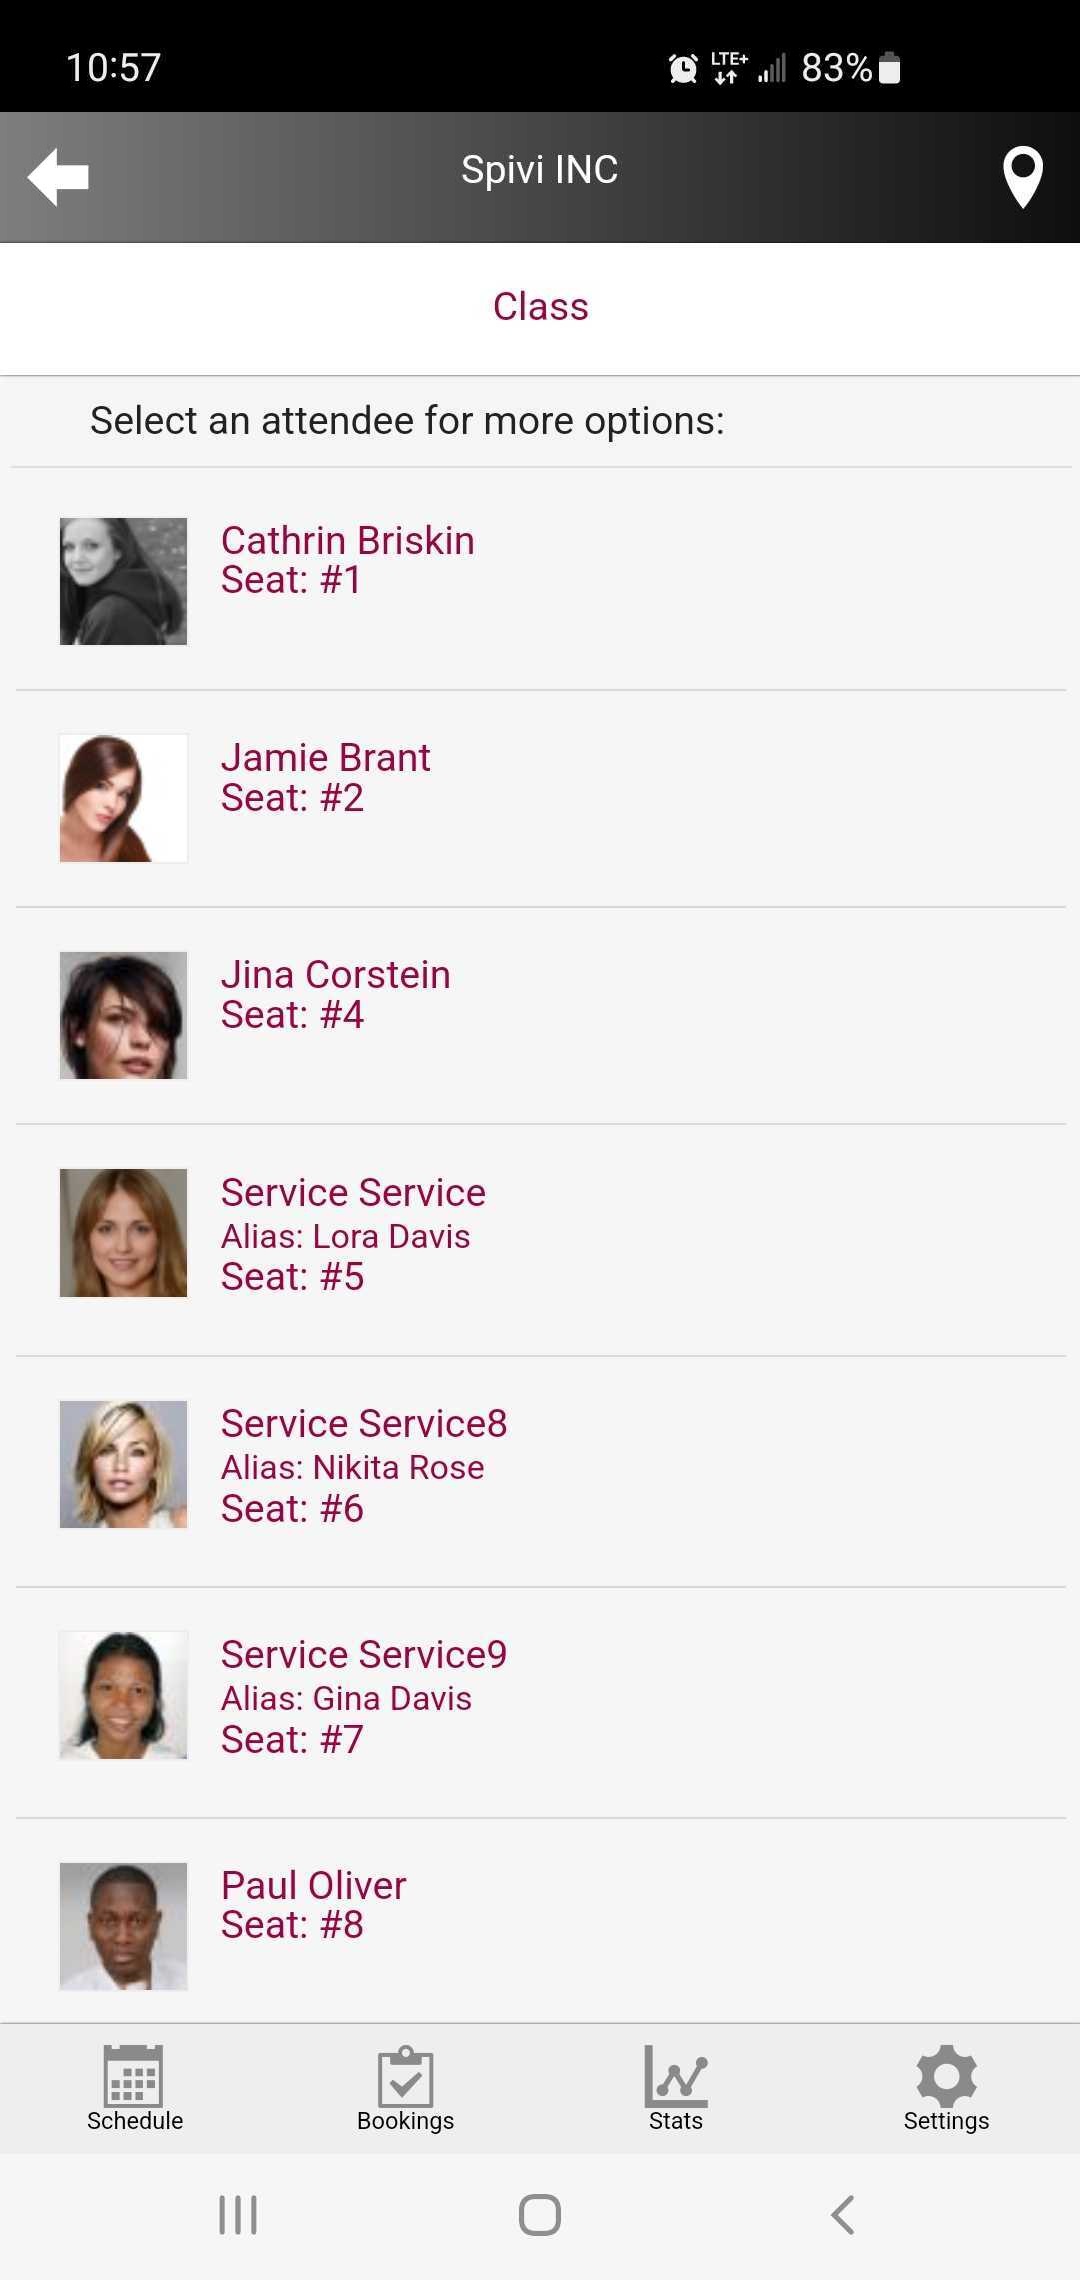The width and height of the screenshot is (1080, 2280).
Task: Tap the Android recent apps button
Action: (x=238, y=2214)
